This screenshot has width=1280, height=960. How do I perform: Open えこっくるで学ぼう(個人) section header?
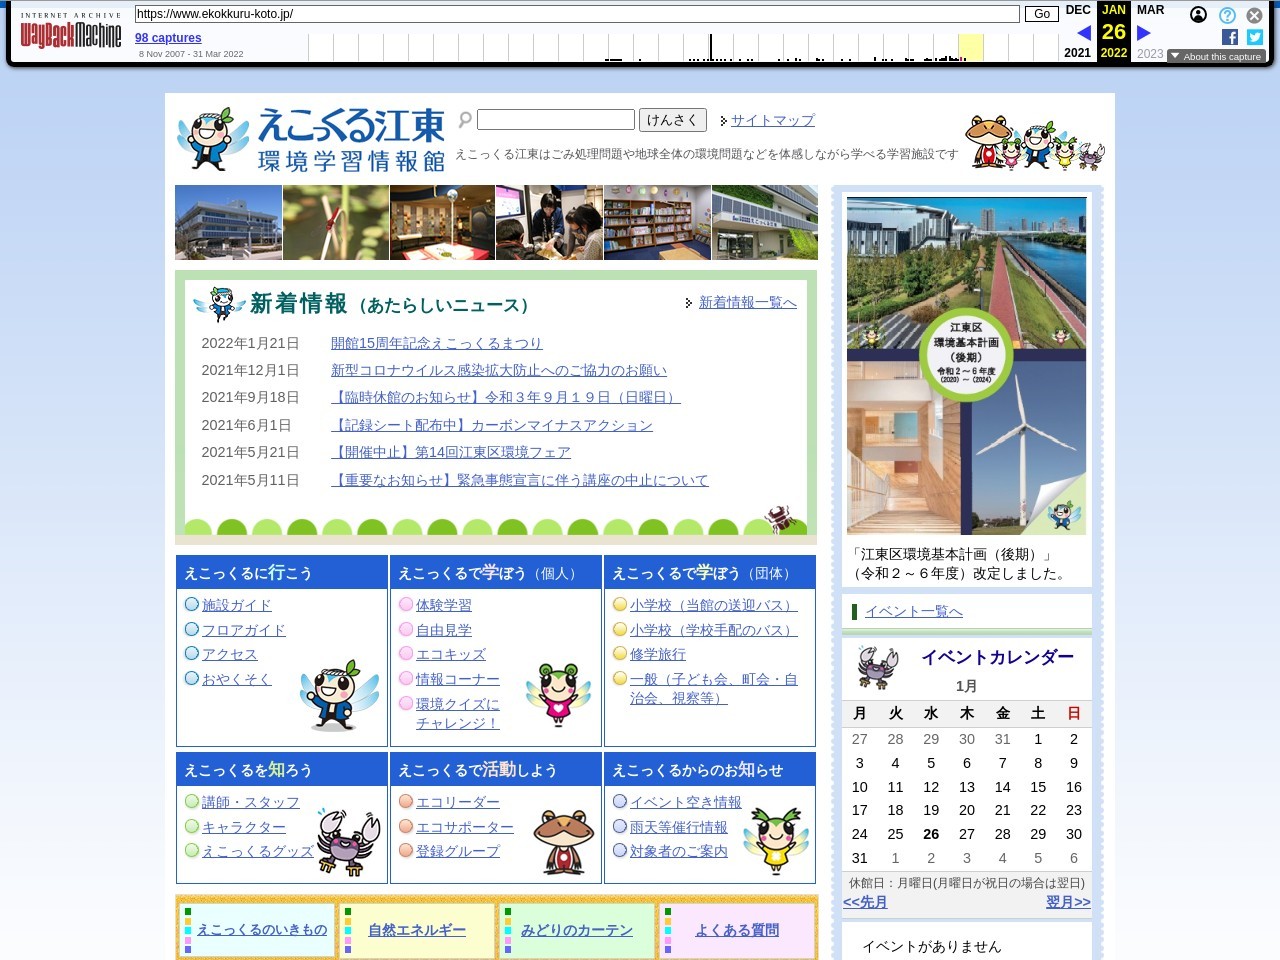tap(496, 572)
